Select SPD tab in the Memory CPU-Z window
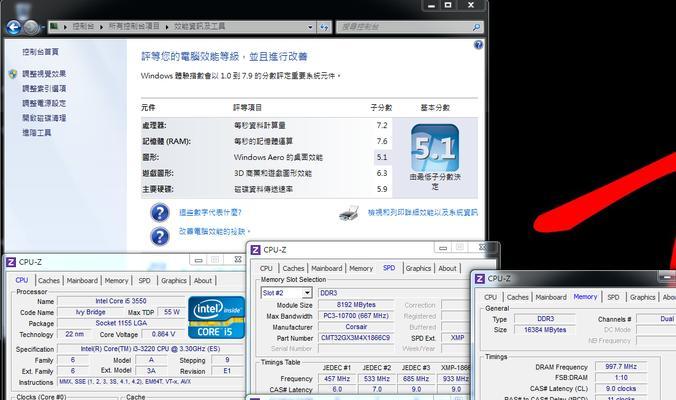Screen dimensions: 676x400 [613, 297]
